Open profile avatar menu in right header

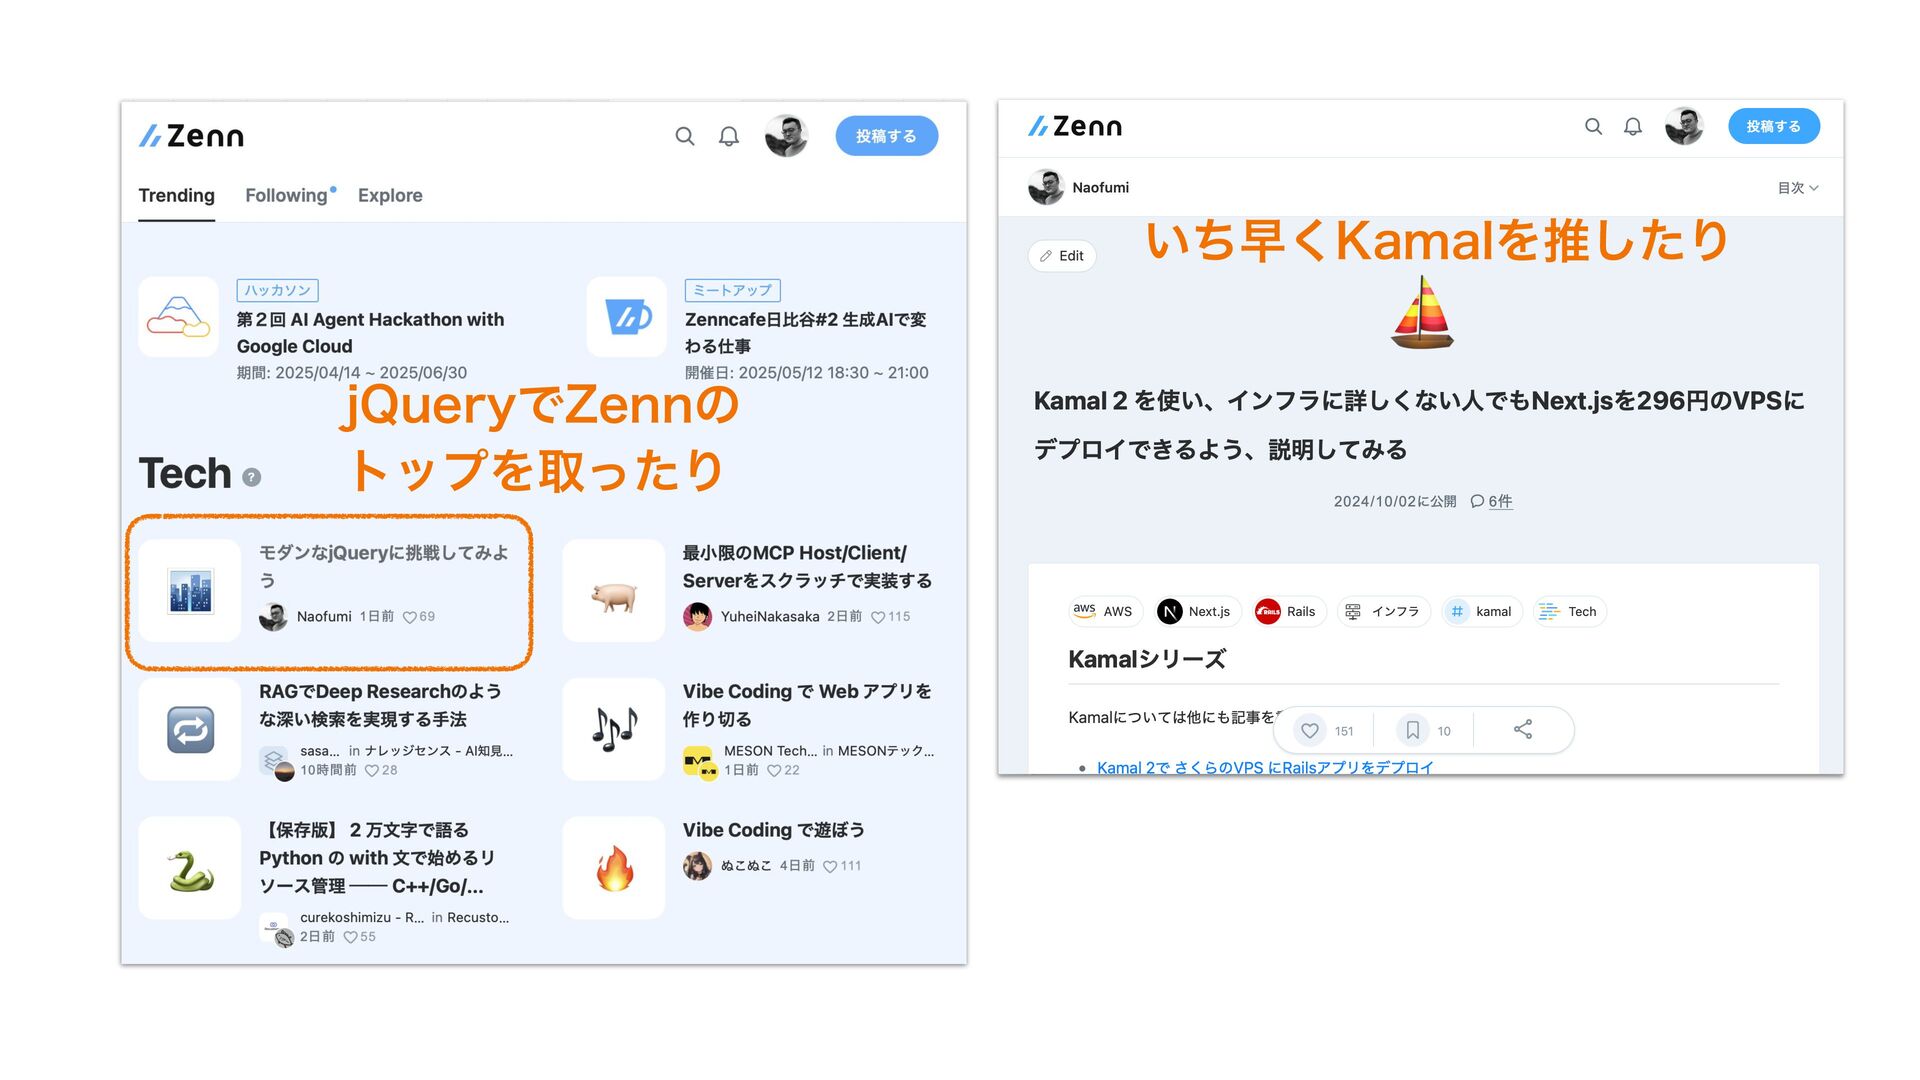click(1684, 126)
